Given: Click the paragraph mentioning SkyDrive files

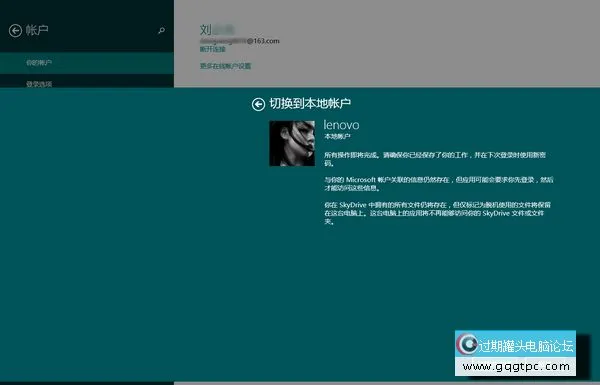Looking at the screenshot, I should [x=437, y=213].
